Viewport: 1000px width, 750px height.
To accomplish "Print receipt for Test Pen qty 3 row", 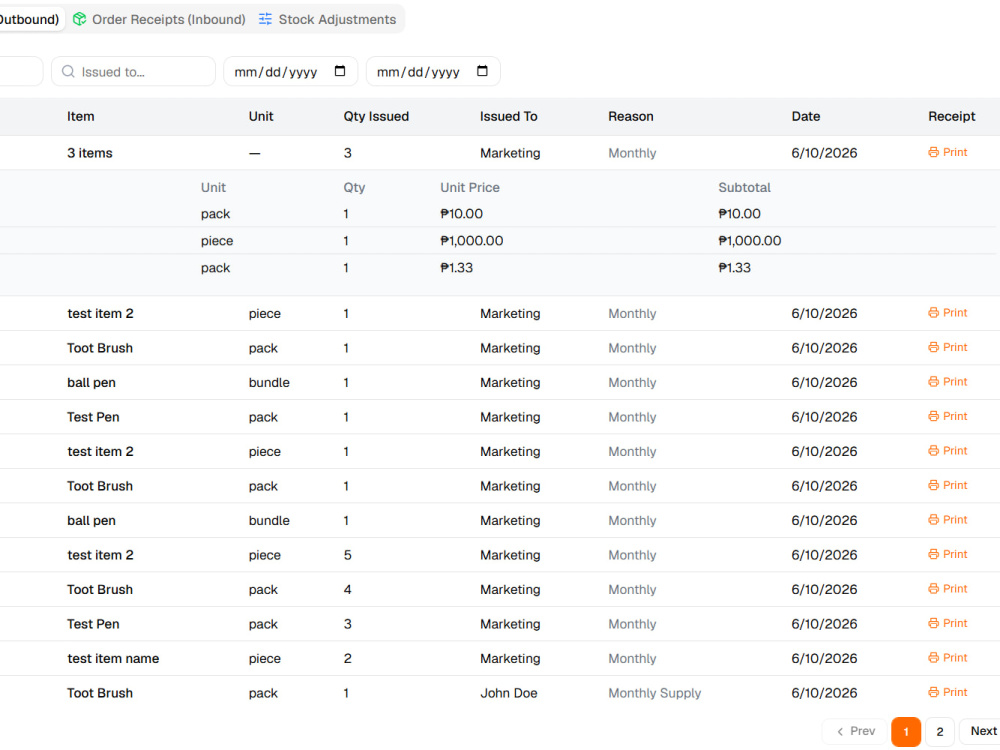I will coord(948,623).
